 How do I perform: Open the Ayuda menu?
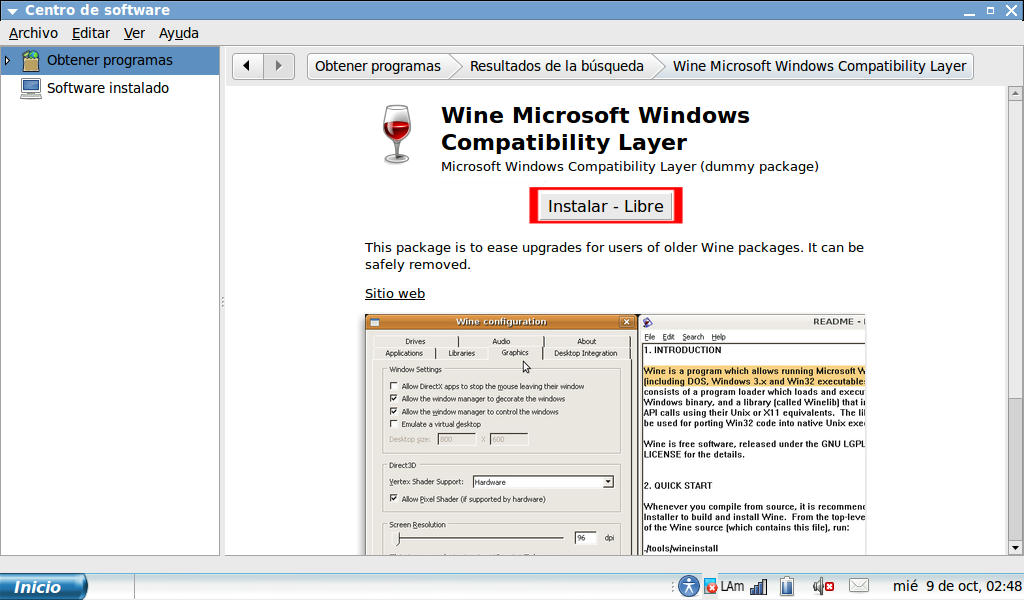[178, 33]
